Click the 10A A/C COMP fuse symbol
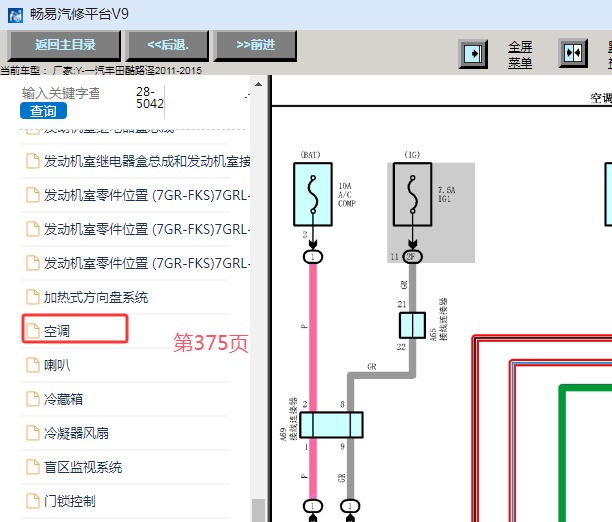Screen dimensions: 612x522 tap(313, 194)
